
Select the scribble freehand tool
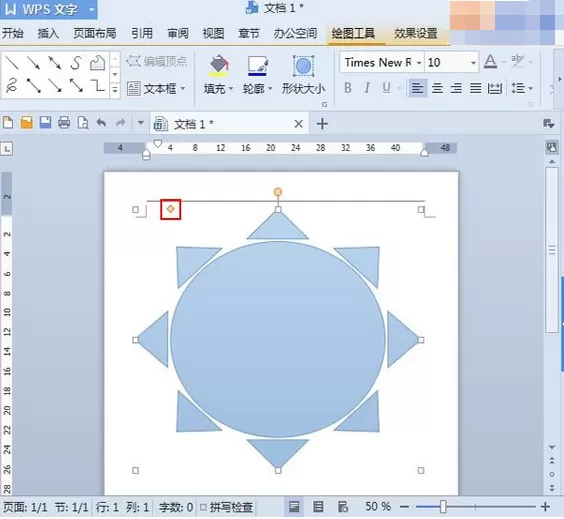coord(12,86)
